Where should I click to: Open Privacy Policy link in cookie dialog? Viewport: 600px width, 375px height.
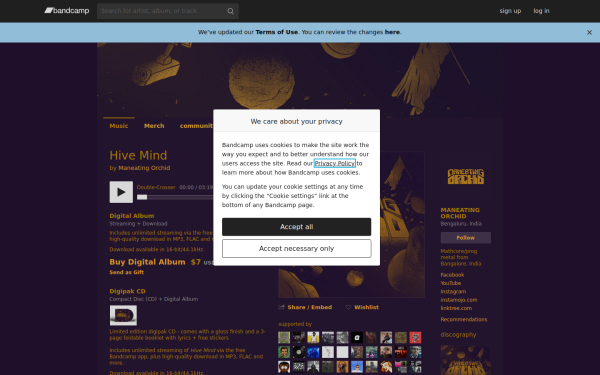point(334,163)
